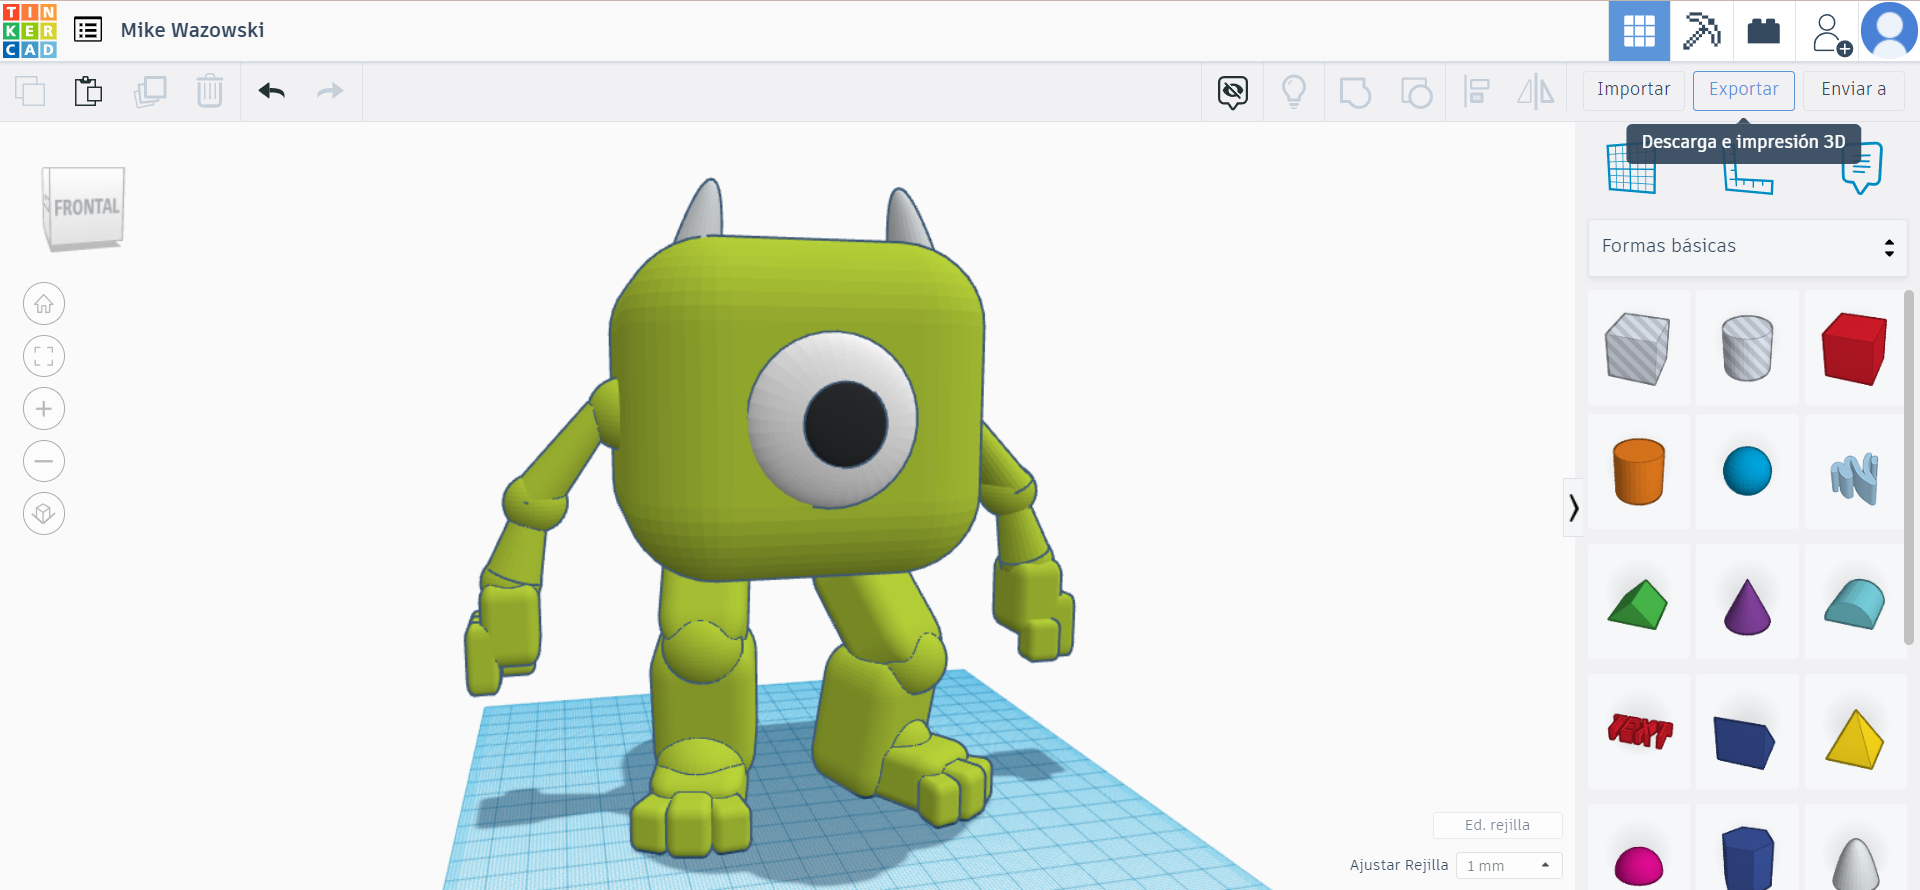Collapse the shapes panel chevron
Image resolution: width=1920 pixels, height=890 pixels.
(x=1573, y=508)
